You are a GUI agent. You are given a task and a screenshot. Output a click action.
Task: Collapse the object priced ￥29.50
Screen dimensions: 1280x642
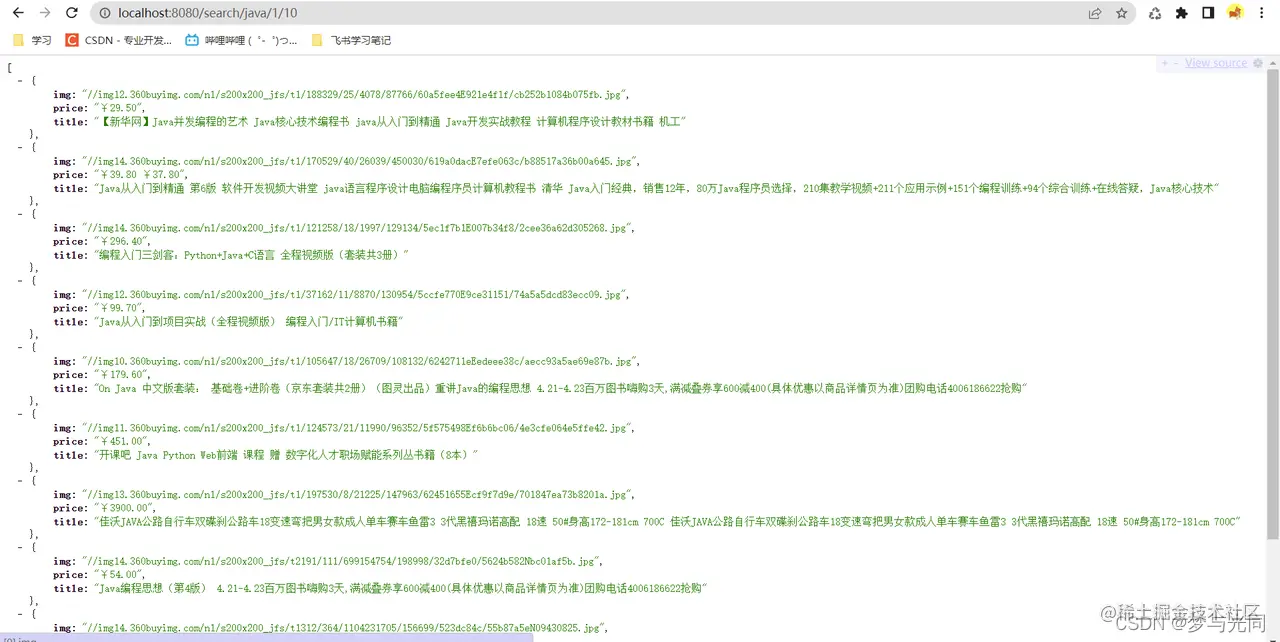tap(20, 80)
